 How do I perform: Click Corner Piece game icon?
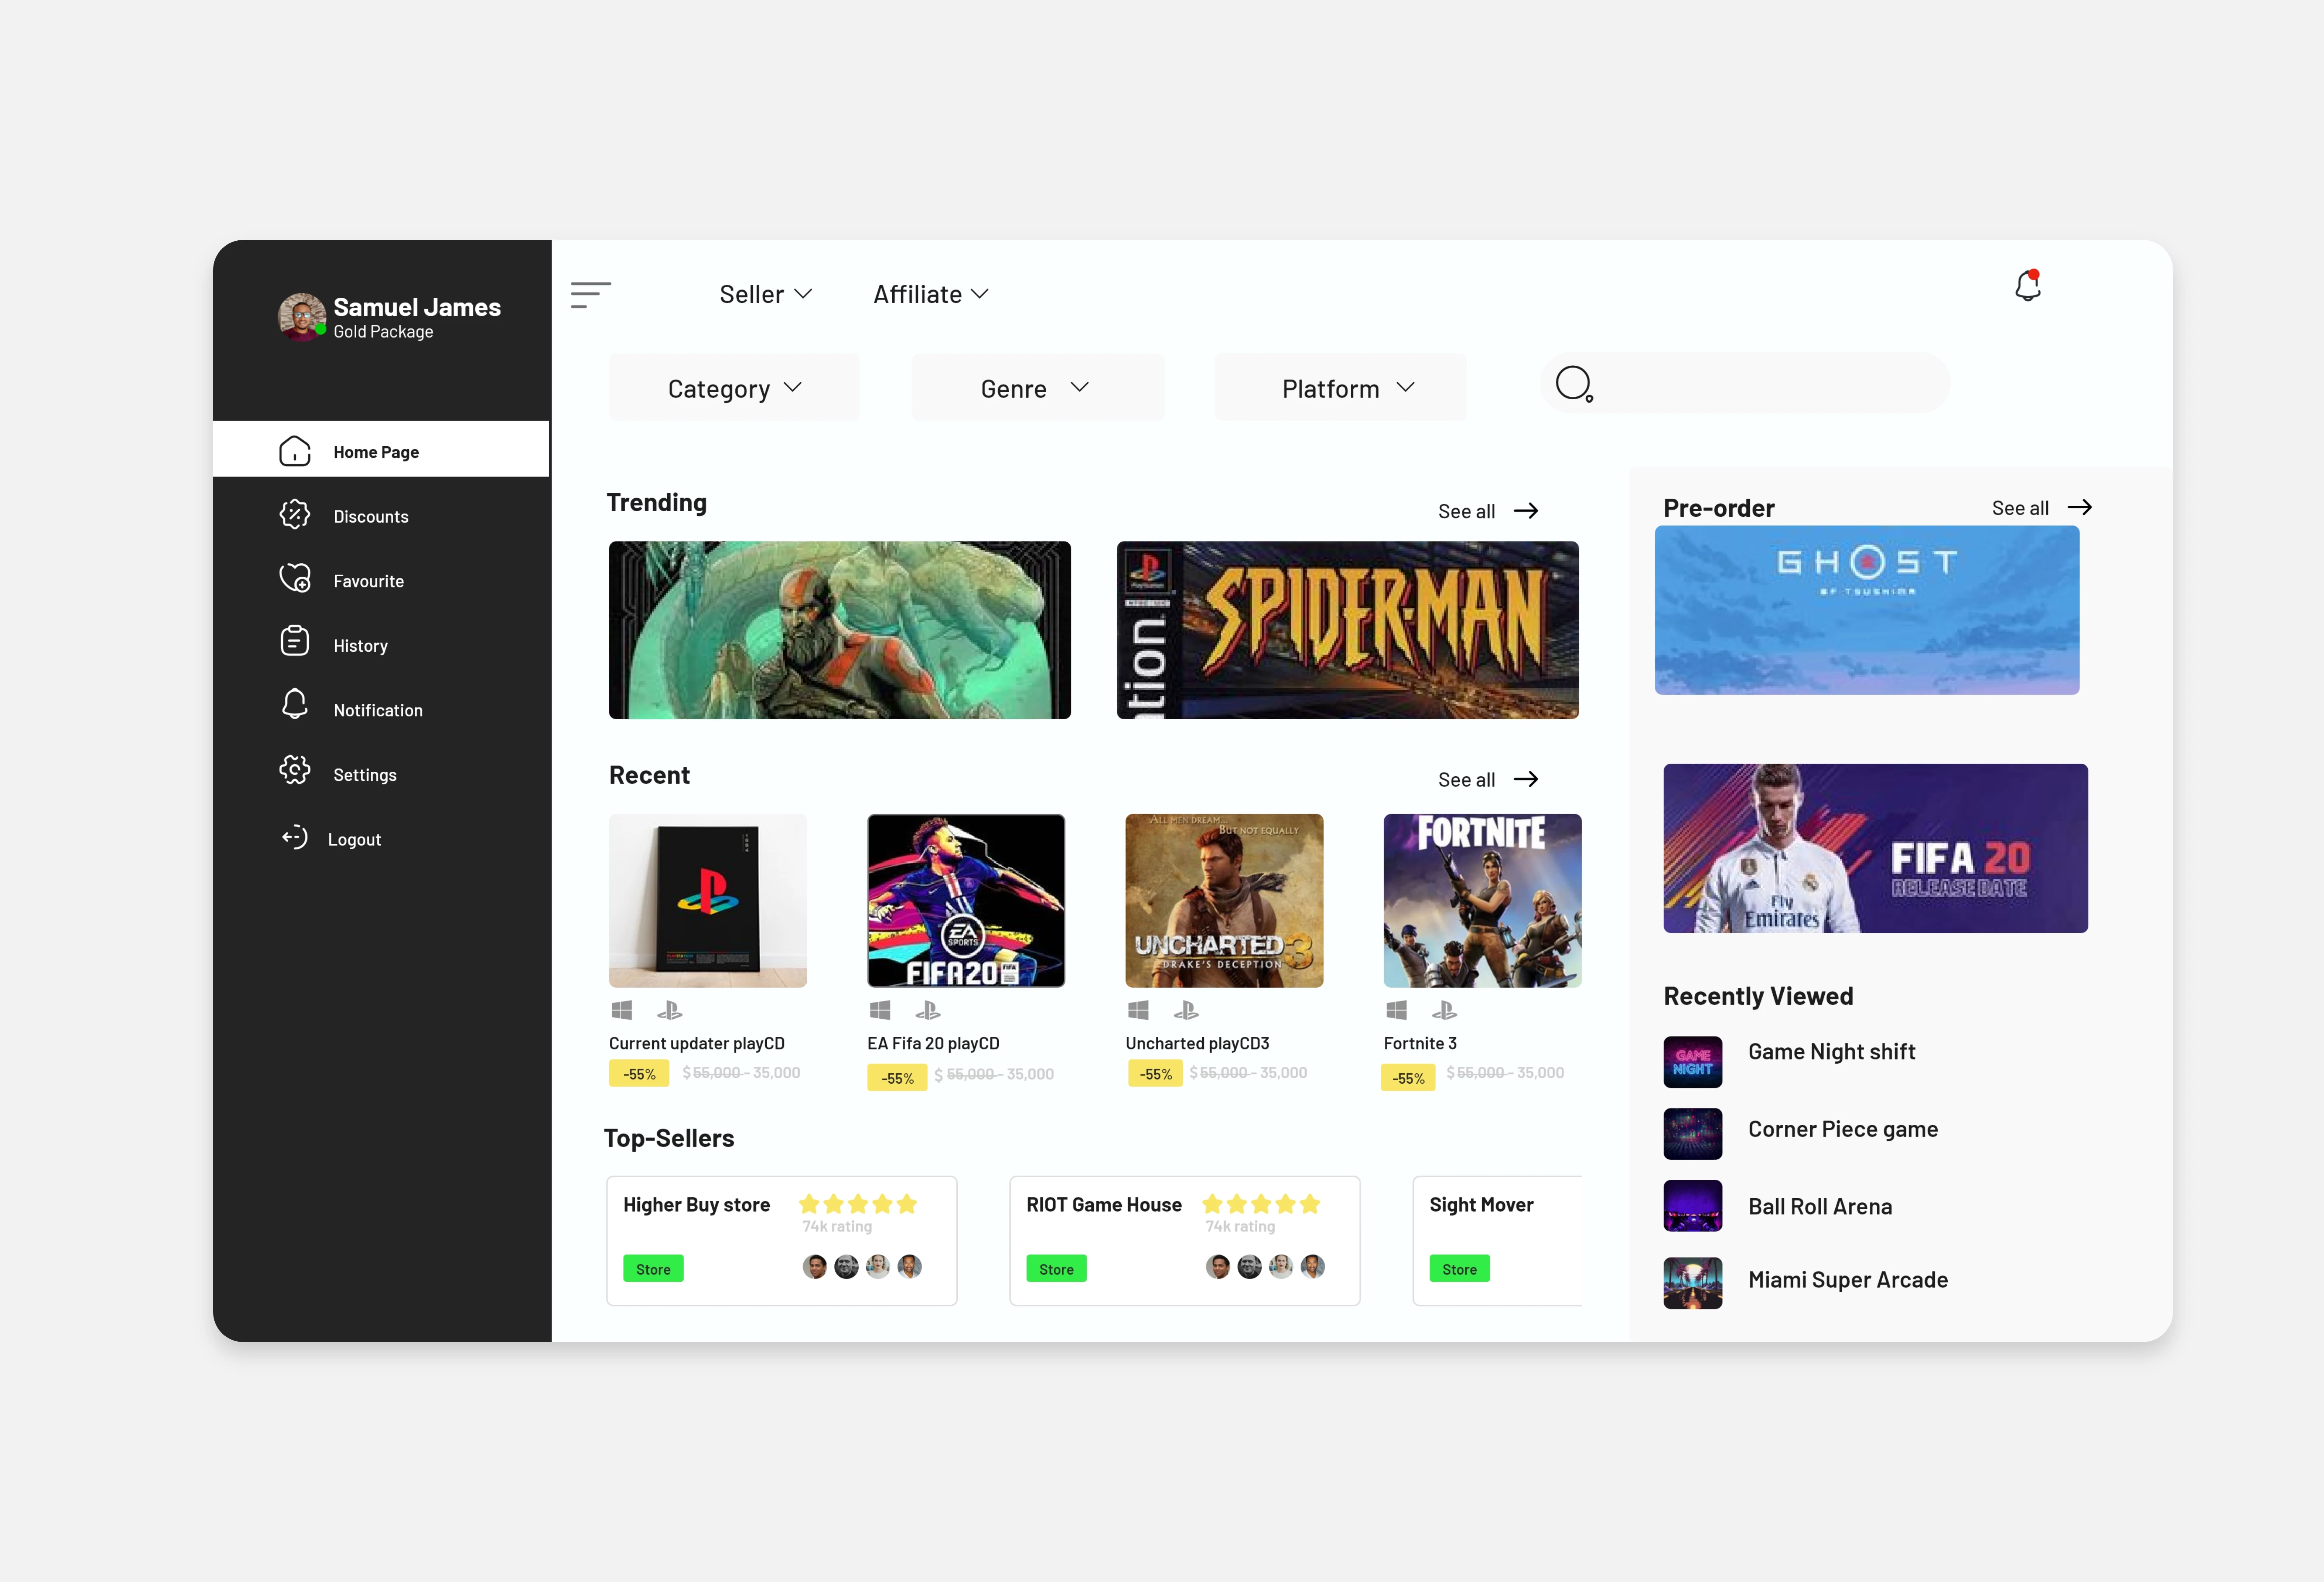click(1693, 1134)
